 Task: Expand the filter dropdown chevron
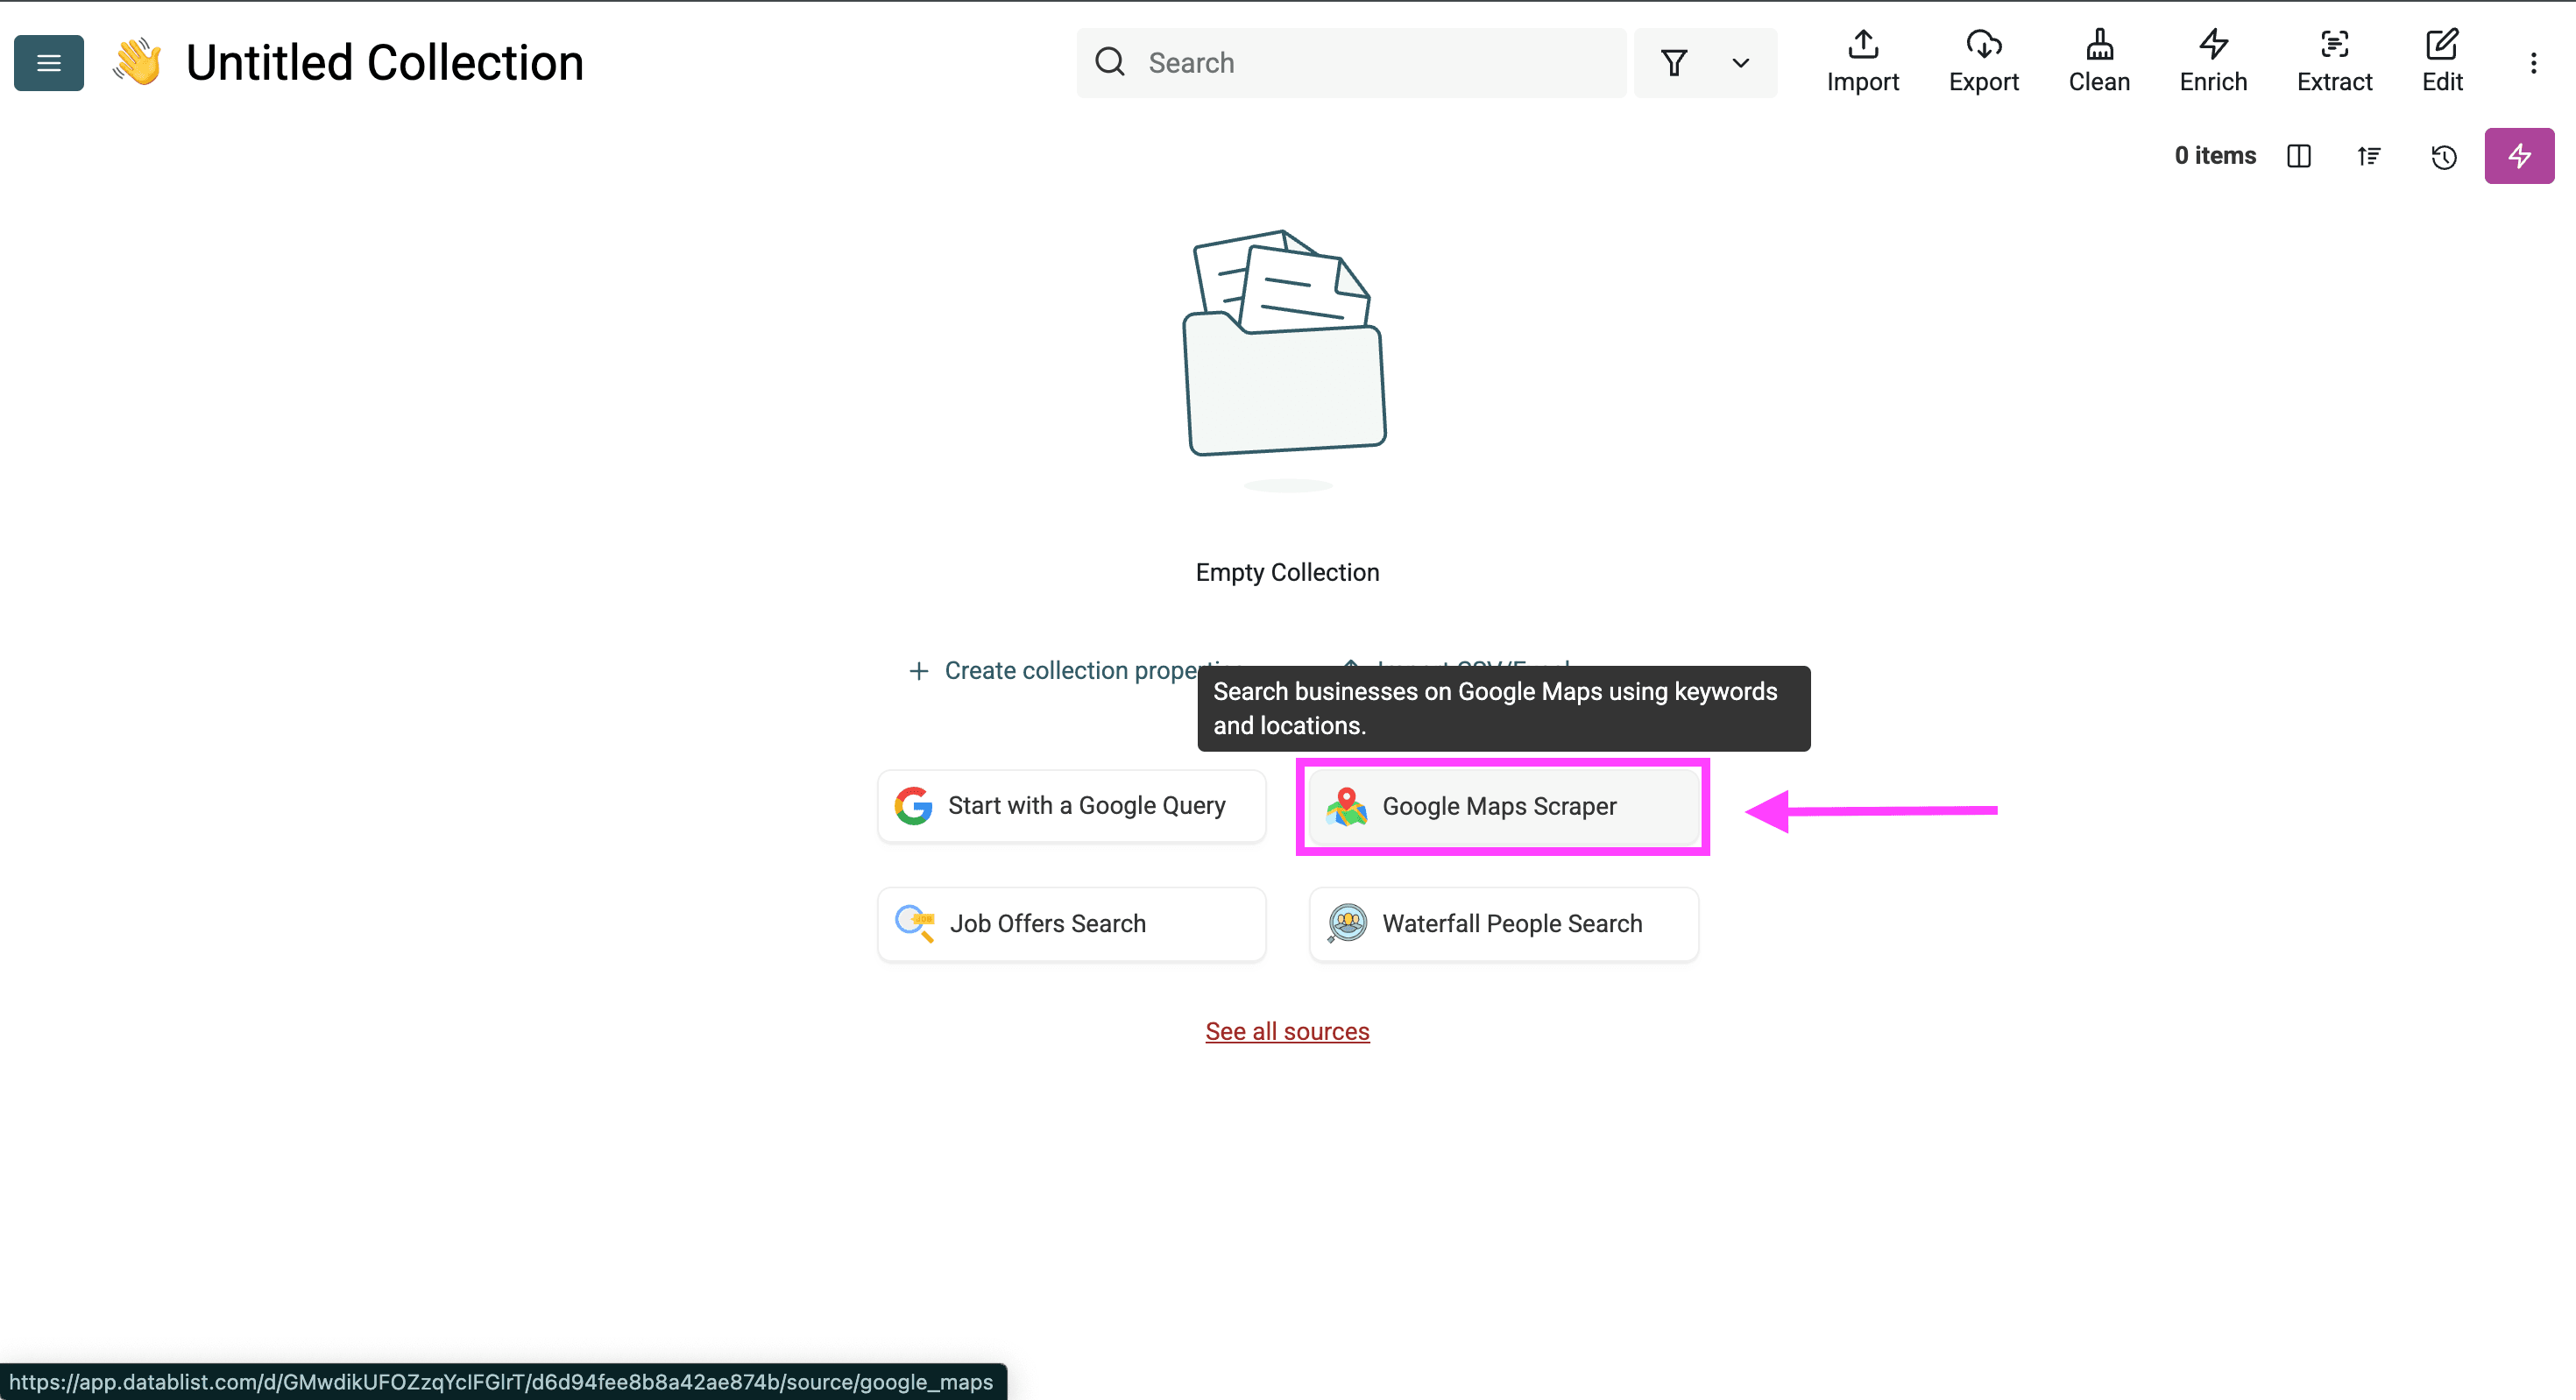point(1740,62)
